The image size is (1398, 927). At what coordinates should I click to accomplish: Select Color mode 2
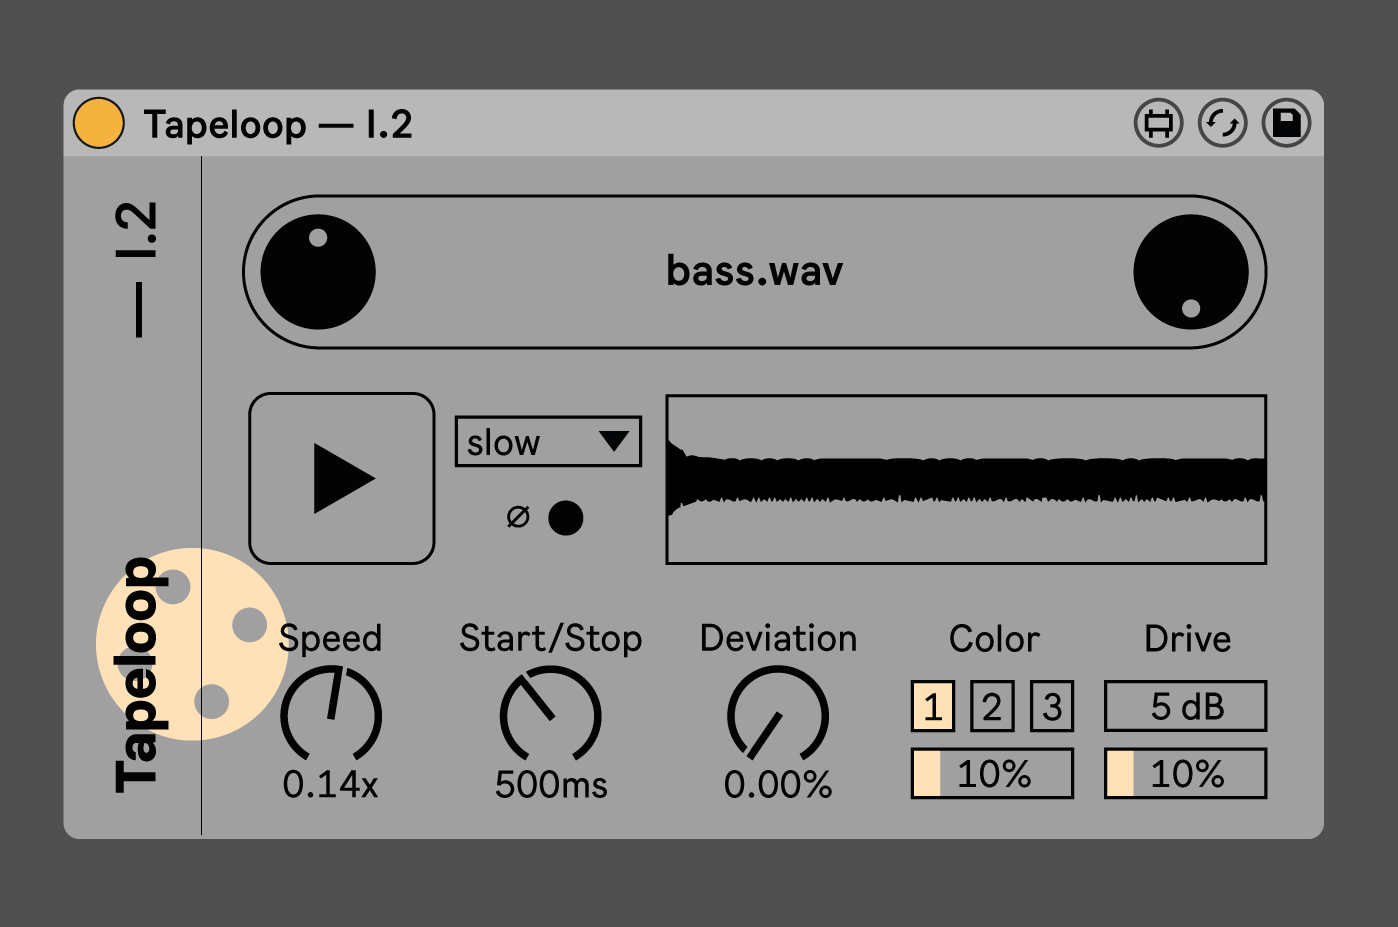(x=992, y=707)
